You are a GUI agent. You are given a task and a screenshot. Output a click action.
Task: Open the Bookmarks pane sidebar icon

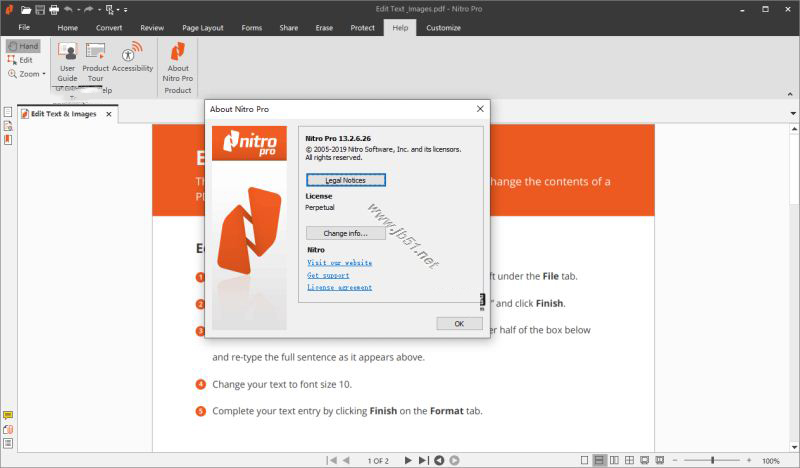click(8, 139)
